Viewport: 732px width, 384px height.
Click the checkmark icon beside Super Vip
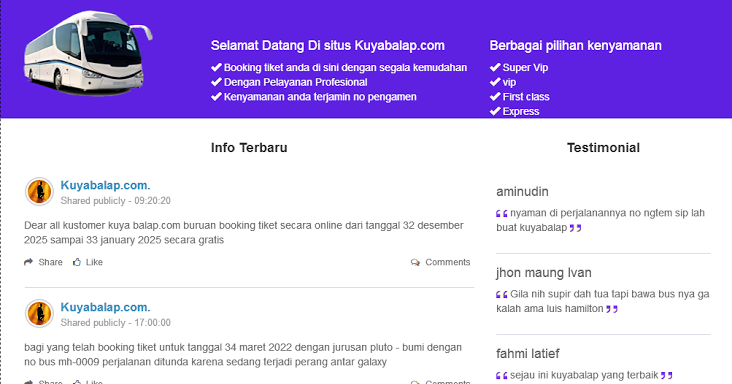tap(495, 67)
